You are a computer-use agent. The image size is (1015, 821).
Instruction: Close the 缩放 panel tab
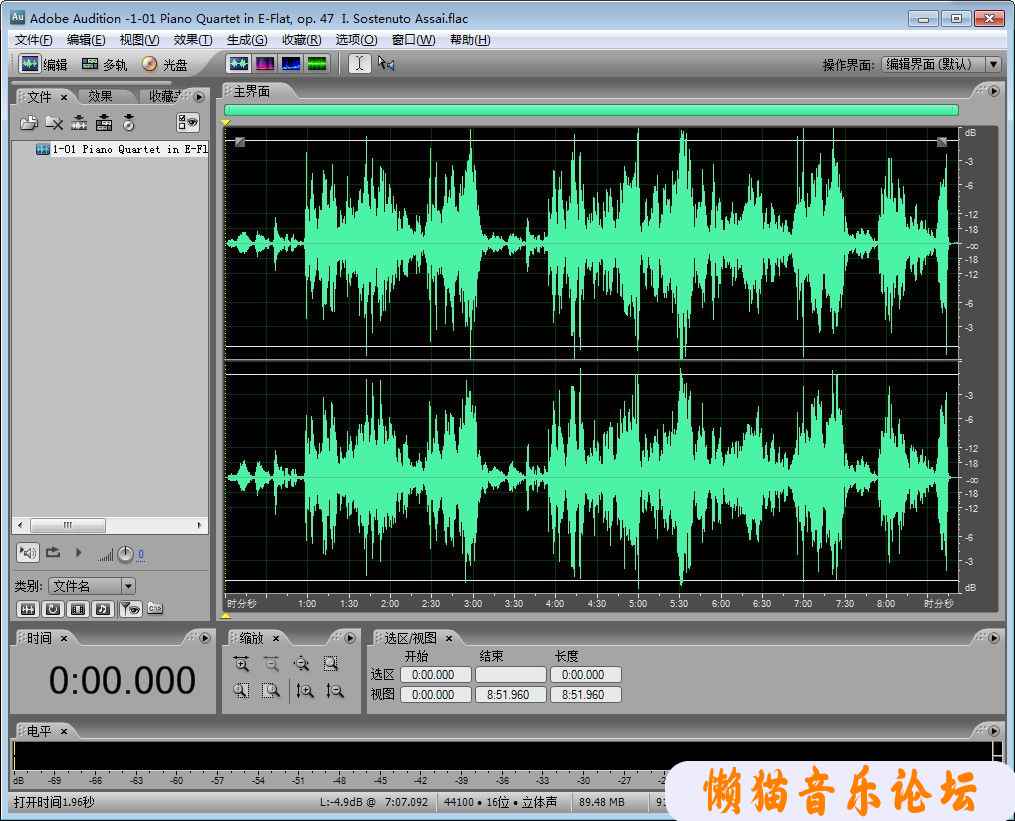tap(276, 638)
